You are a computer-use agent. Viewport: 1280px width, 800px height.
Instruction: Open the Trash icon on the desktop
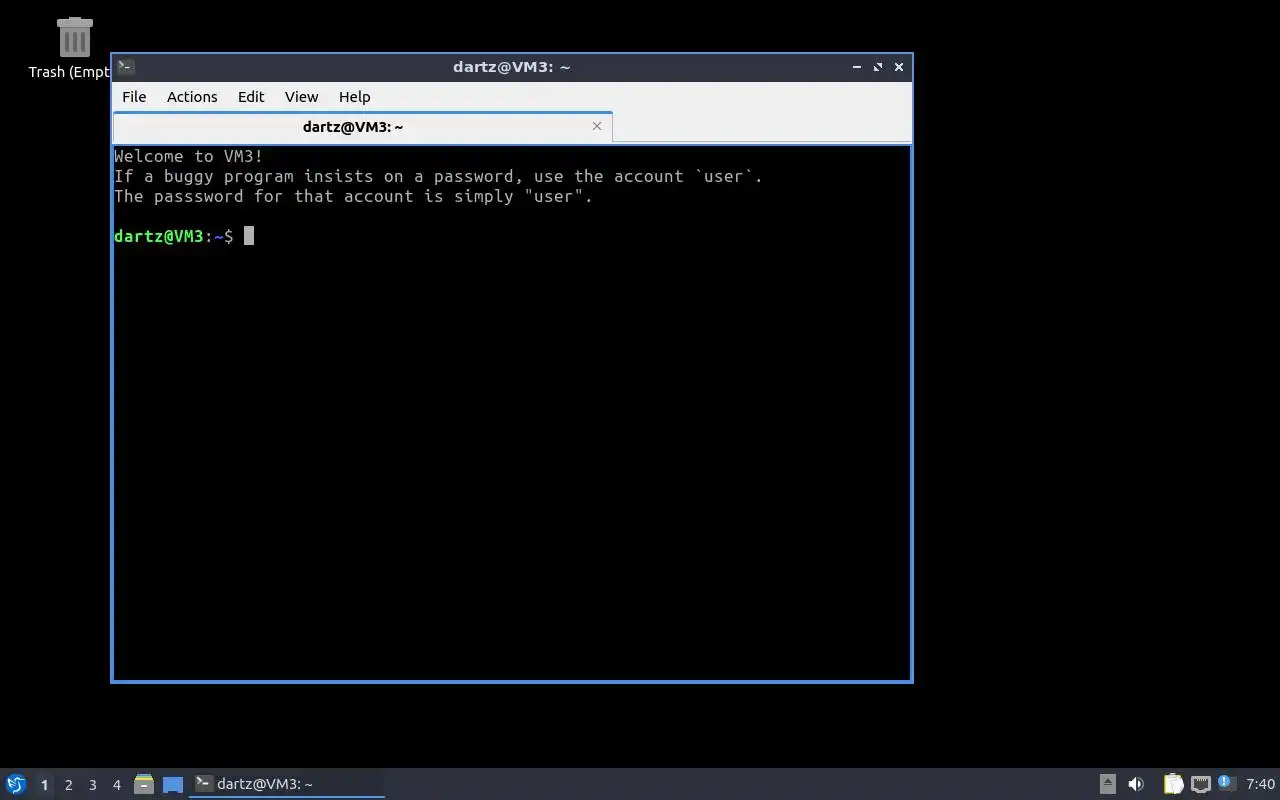click(x=74, y=38)
